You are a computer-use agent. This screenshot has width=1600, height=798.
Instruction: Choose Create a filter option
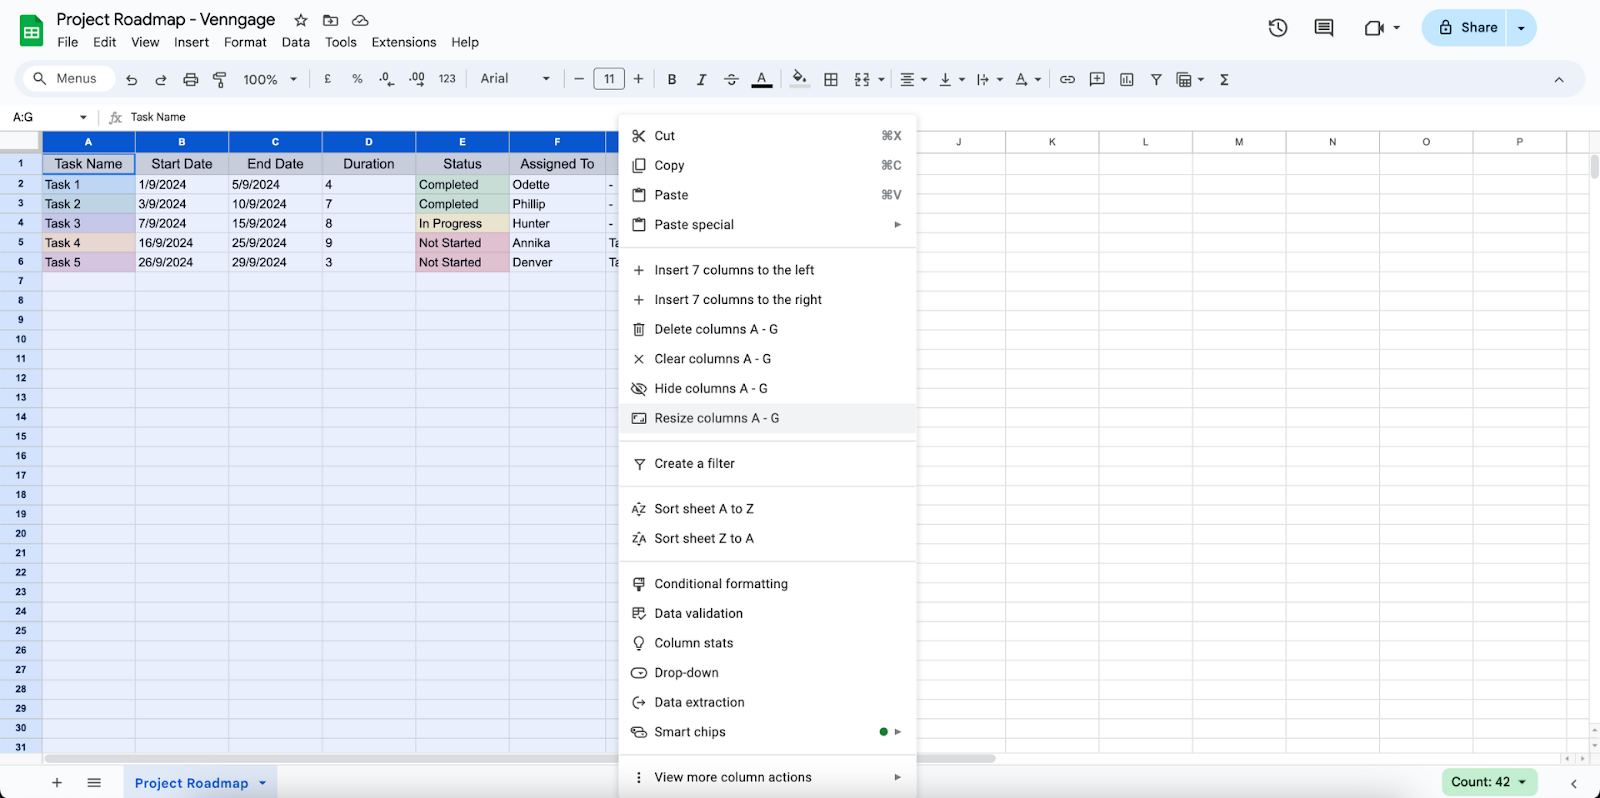coord(767,464)
